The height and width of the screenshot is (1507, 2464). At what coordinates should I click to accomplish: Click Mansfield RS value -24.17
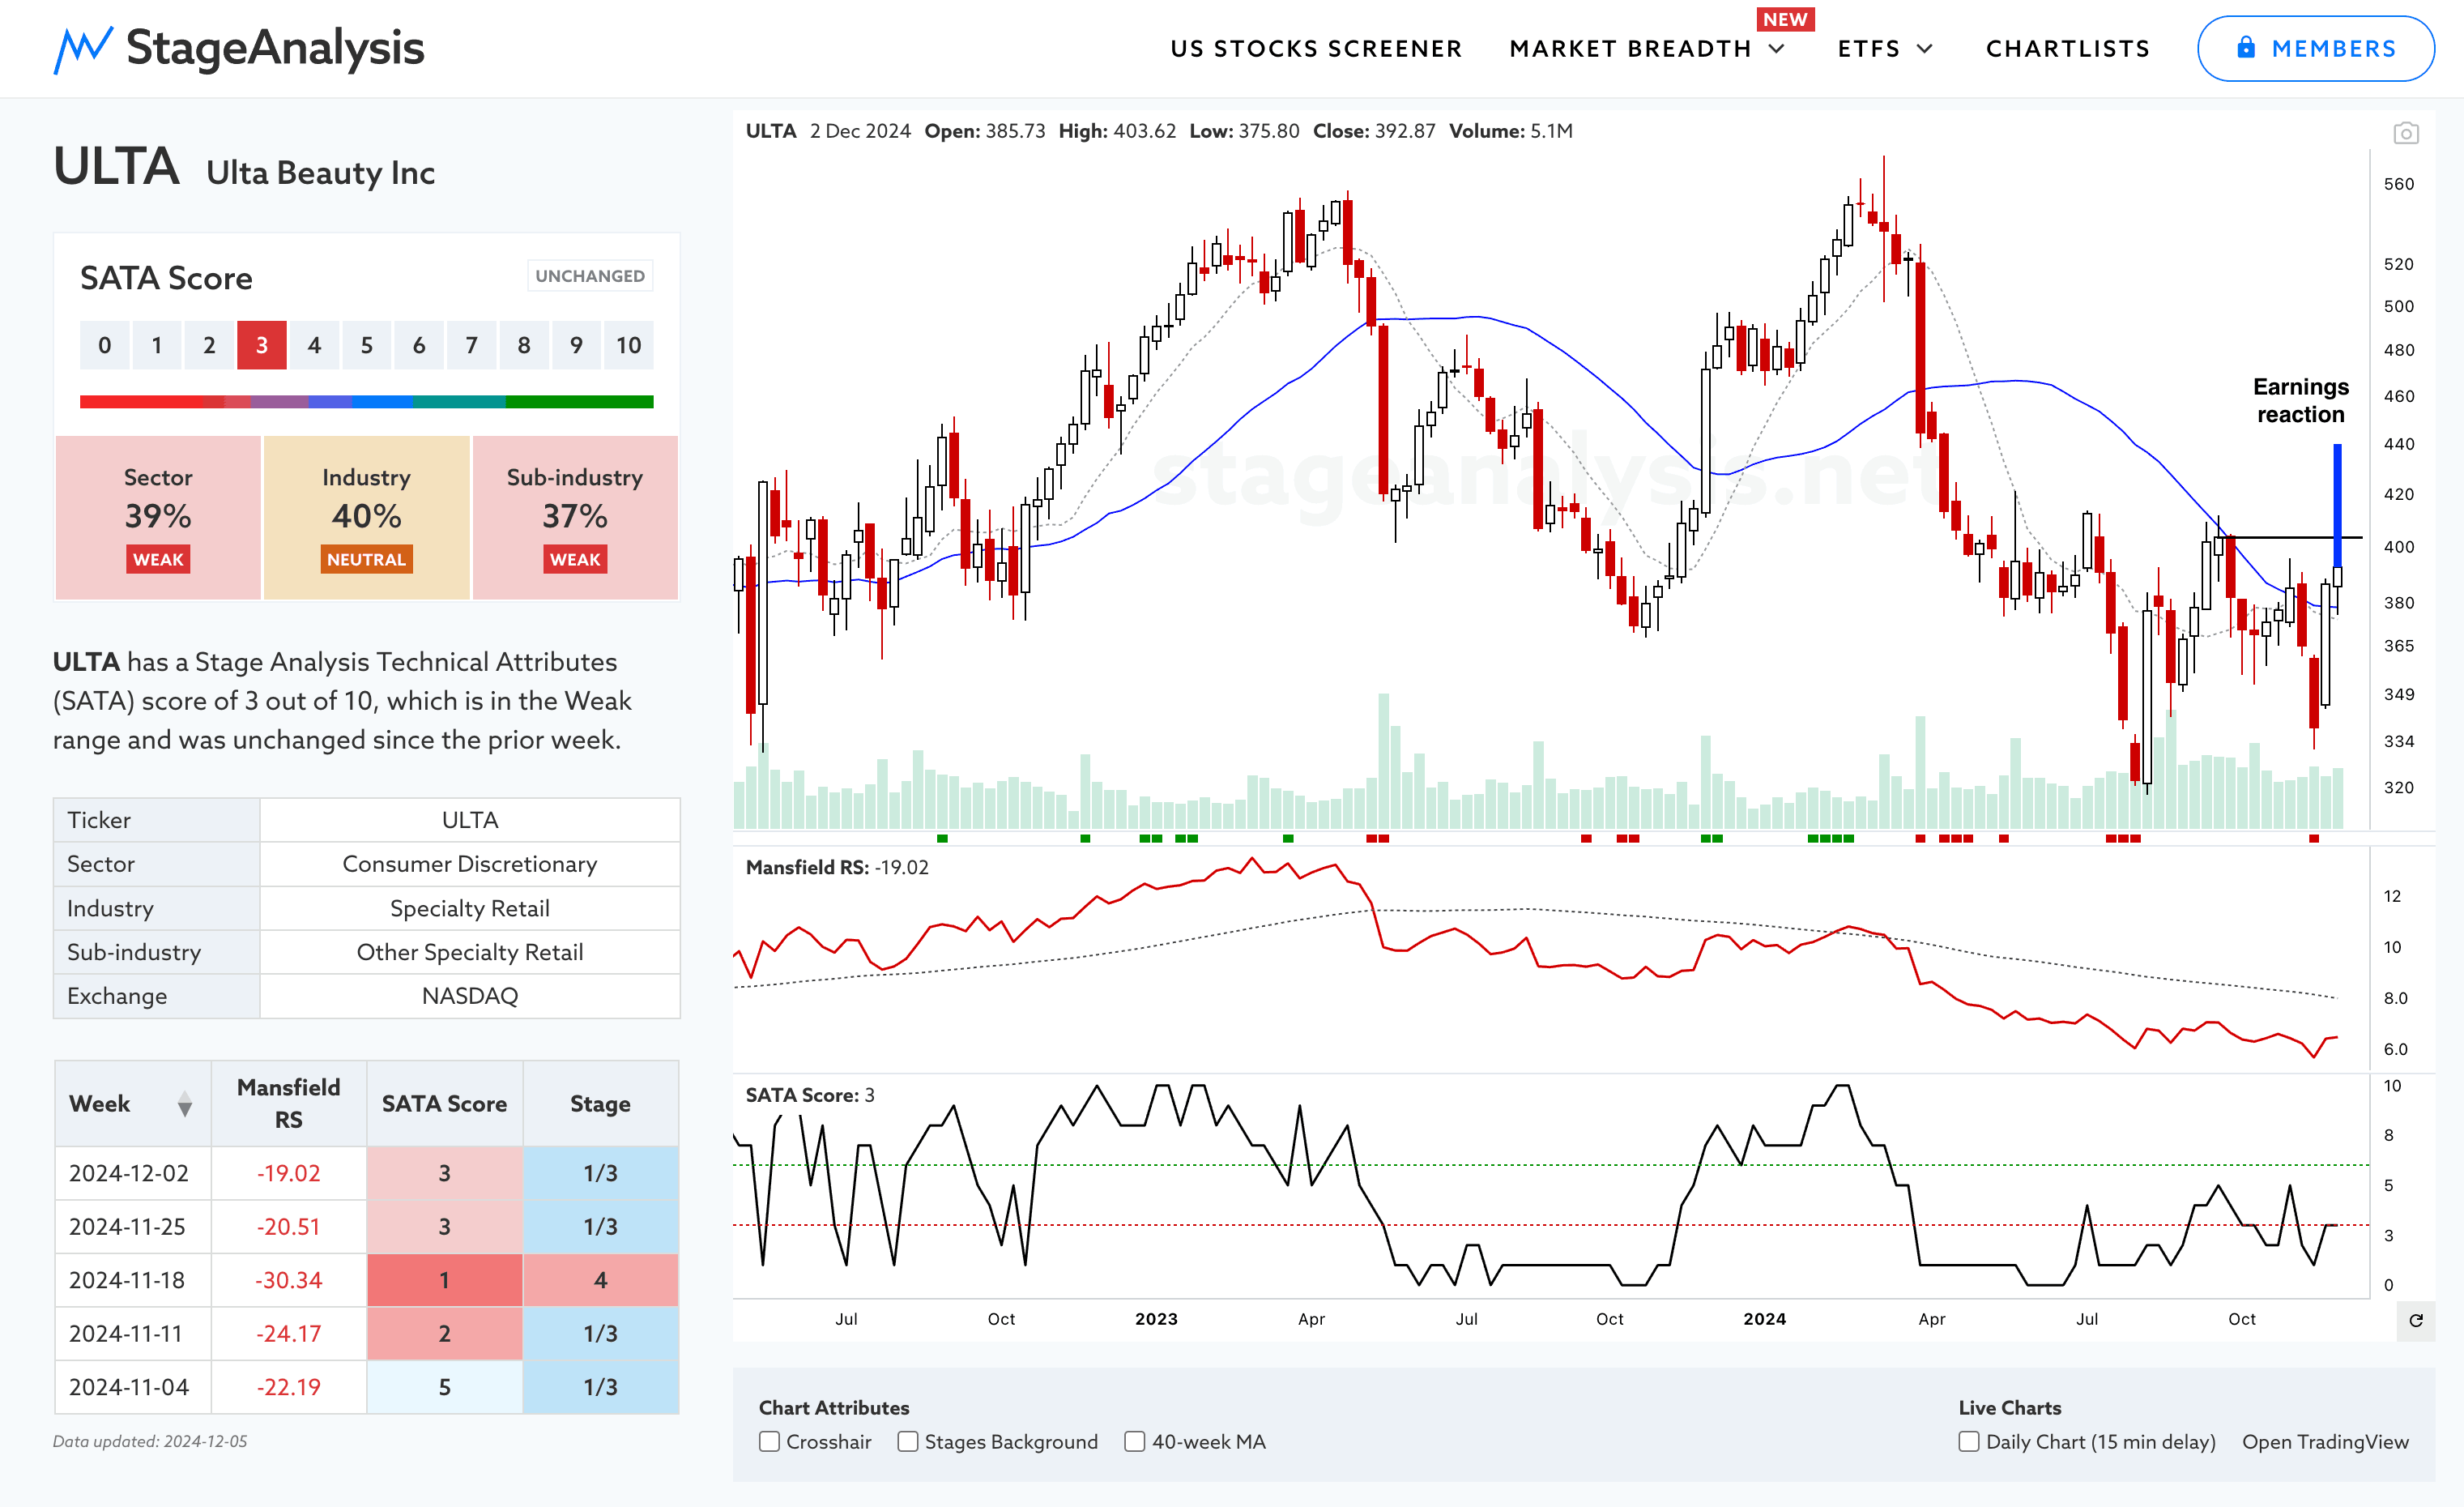[x=289, y=1333]
